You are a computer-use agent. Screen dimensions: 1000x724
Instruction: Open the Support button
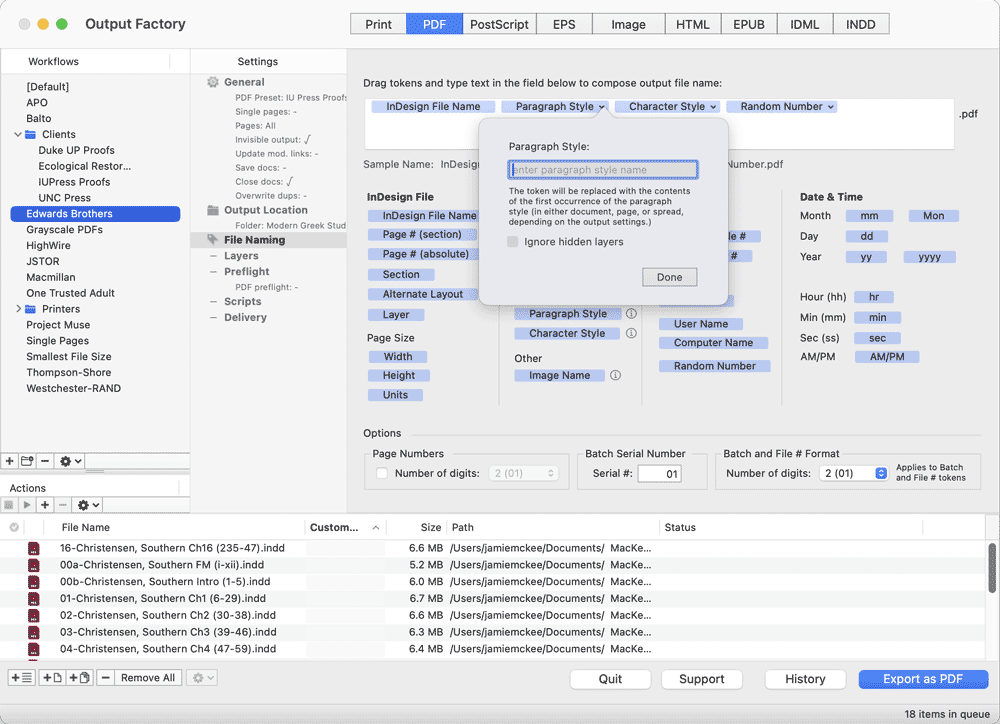[702, 679]
